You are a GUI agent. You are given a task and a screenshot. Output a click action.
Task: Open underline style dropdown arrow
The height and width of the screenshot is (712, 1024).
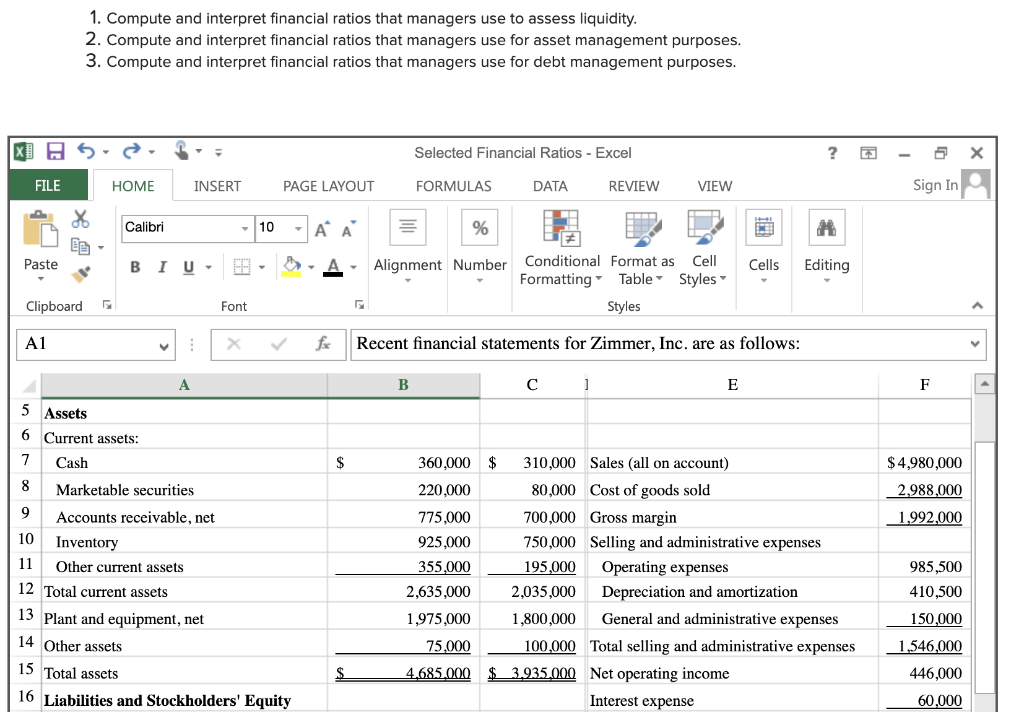(209, 267)
